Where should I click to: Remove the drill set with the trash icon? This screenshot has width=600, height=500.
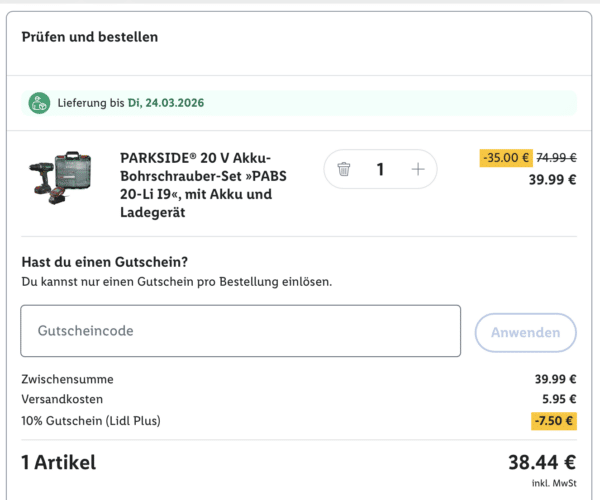(344, 169)
